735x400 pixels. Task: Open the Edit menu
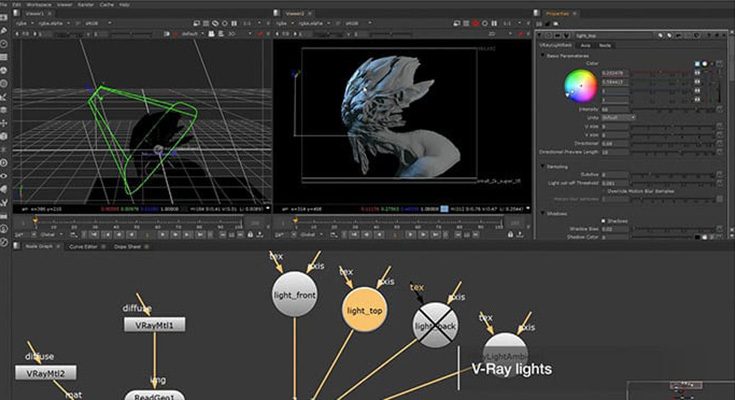click(17, 4)
